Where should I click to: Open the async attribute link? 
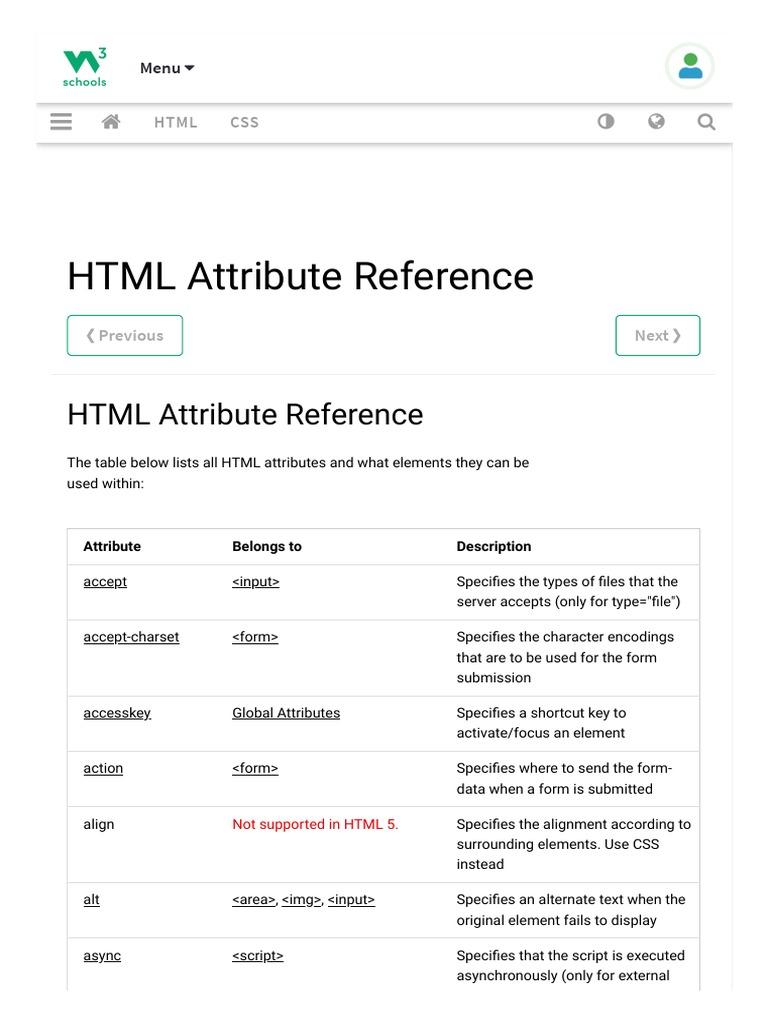102,956
